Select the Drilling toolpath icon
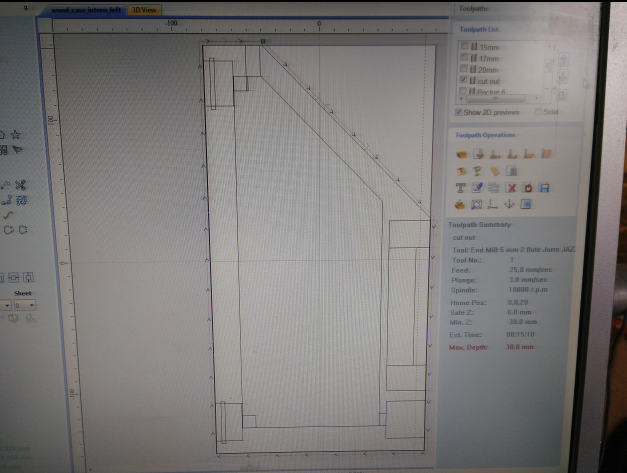The width and height of the screenshot is (627, 473). [x=529, y=154]
